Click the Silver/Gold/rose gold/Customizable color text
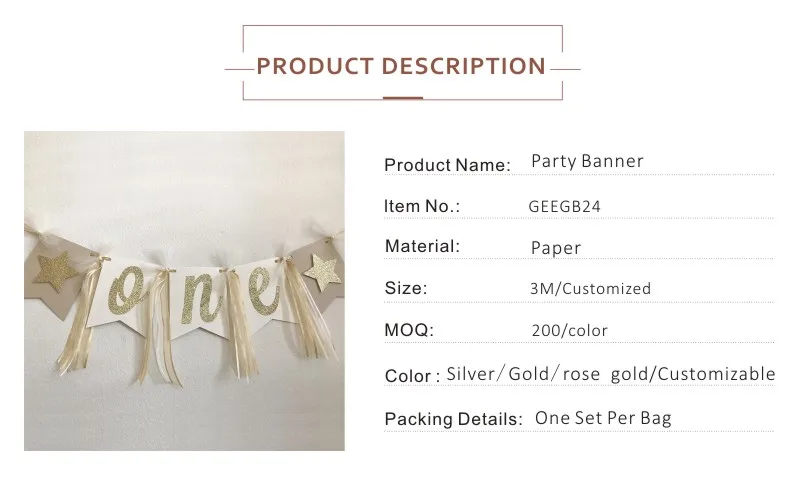 pyautogui.click(x=610, y=374)
